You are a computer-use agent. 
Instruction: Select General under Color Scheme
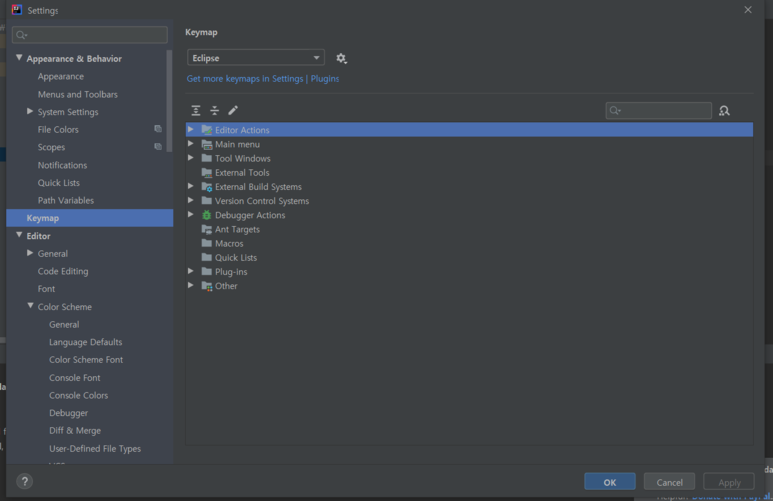coord(64,324)
